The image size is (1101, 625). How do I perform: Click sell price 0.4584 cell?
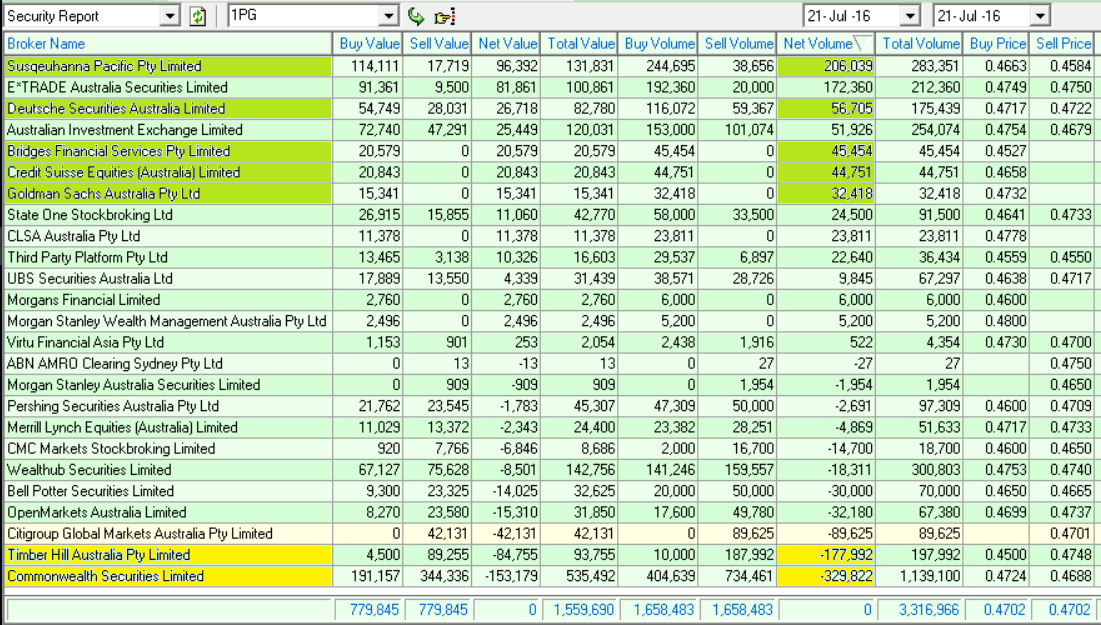(1062, 66)
